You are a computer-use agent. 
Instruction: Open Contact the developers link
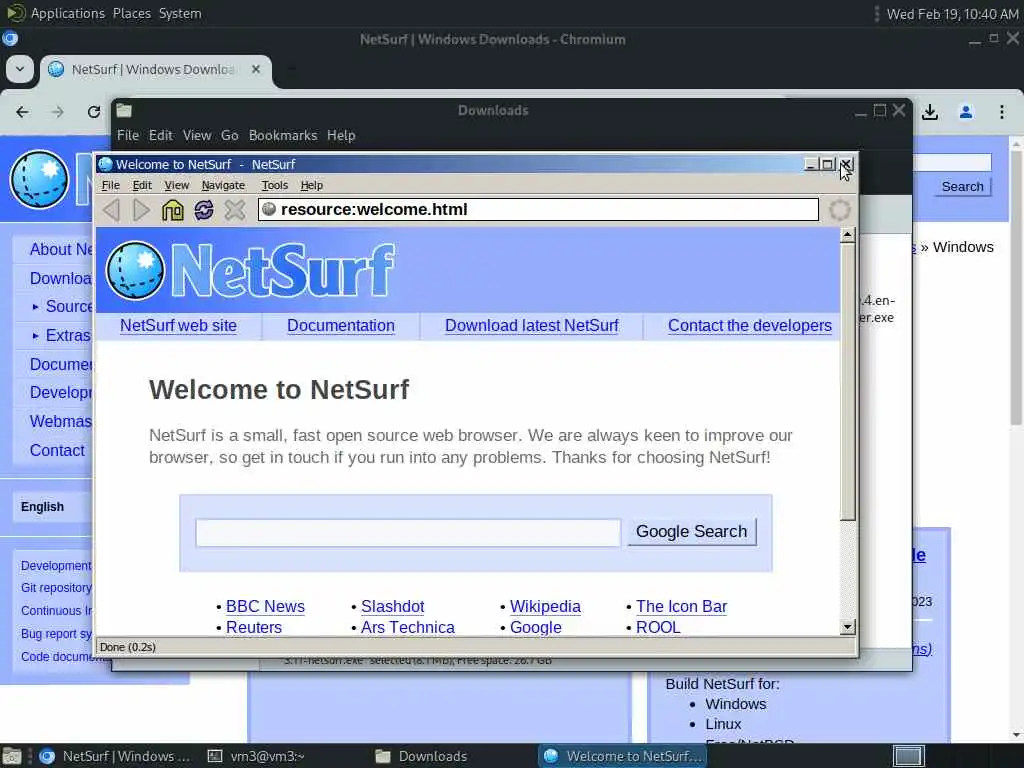750,325
